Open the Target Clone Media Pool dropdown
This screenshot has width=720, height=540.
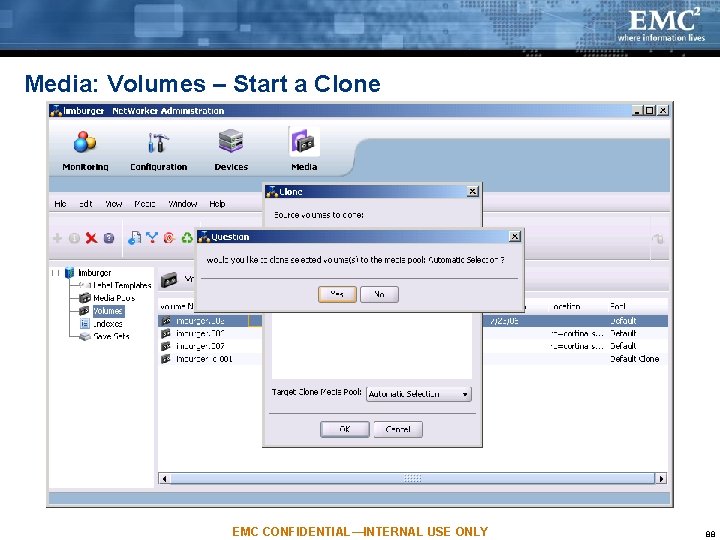click(x=419, y=394)
